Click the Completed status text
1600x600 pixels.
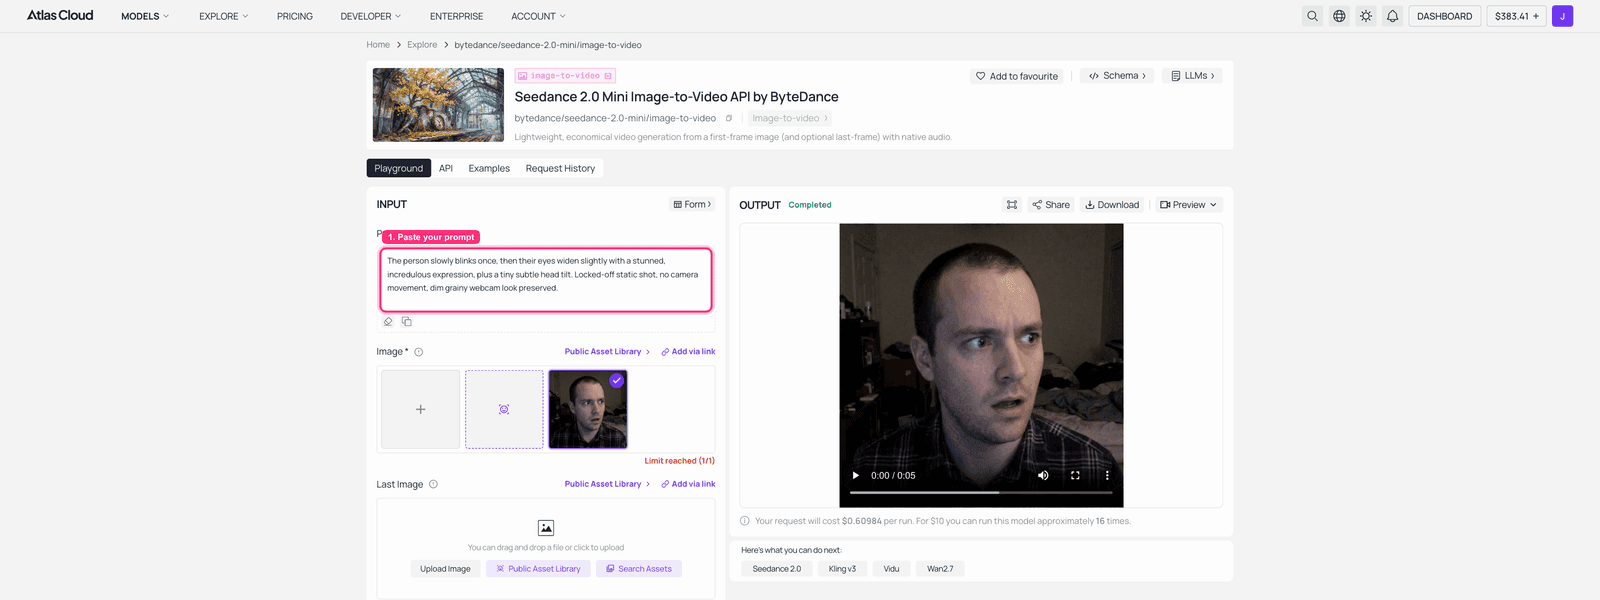[x=810, y=205]
